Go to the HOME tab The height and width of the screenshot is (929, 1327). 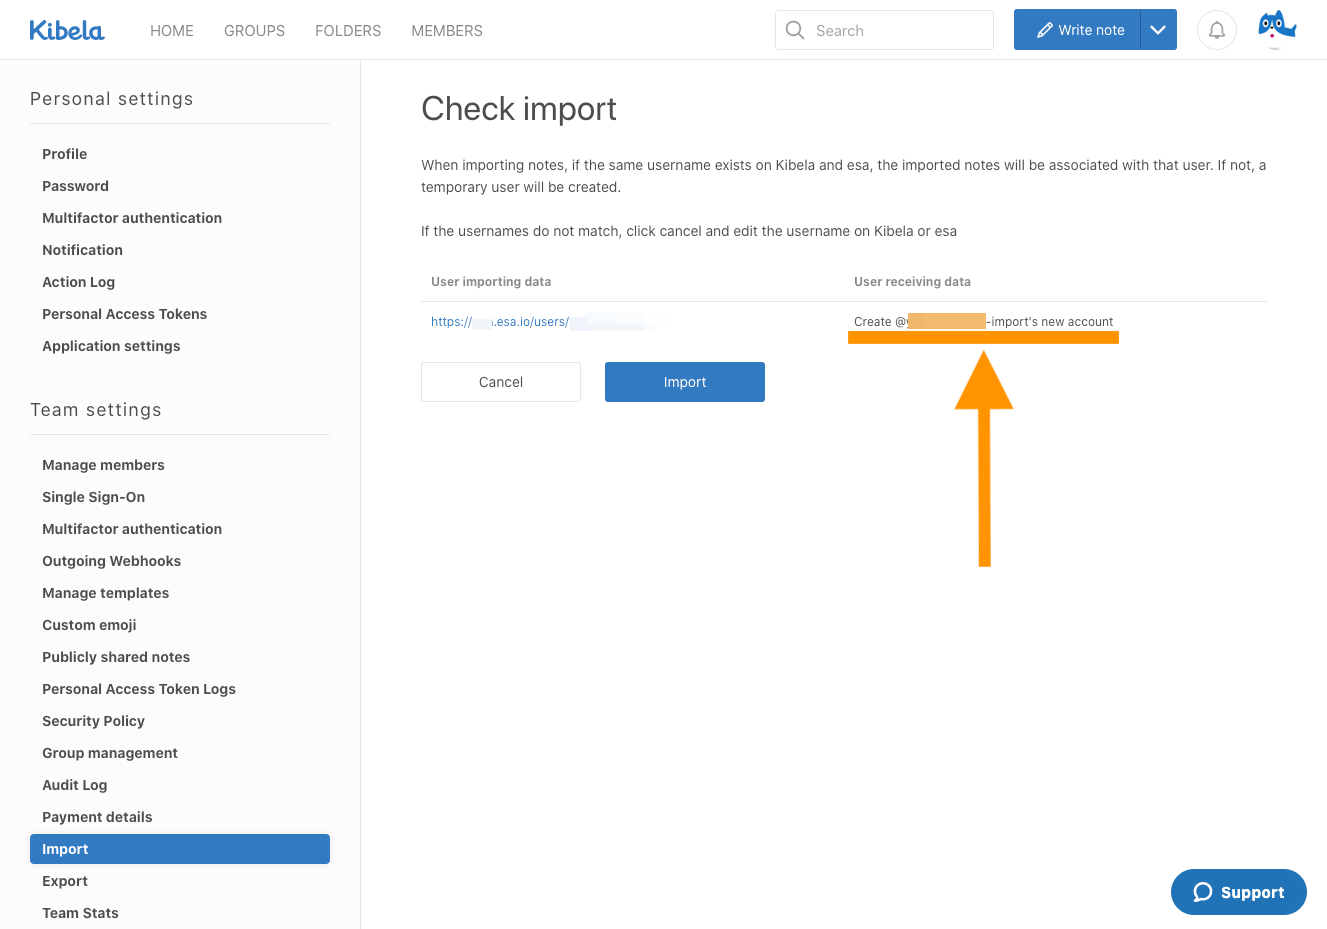pyautogui.click(x=172, y=31)
